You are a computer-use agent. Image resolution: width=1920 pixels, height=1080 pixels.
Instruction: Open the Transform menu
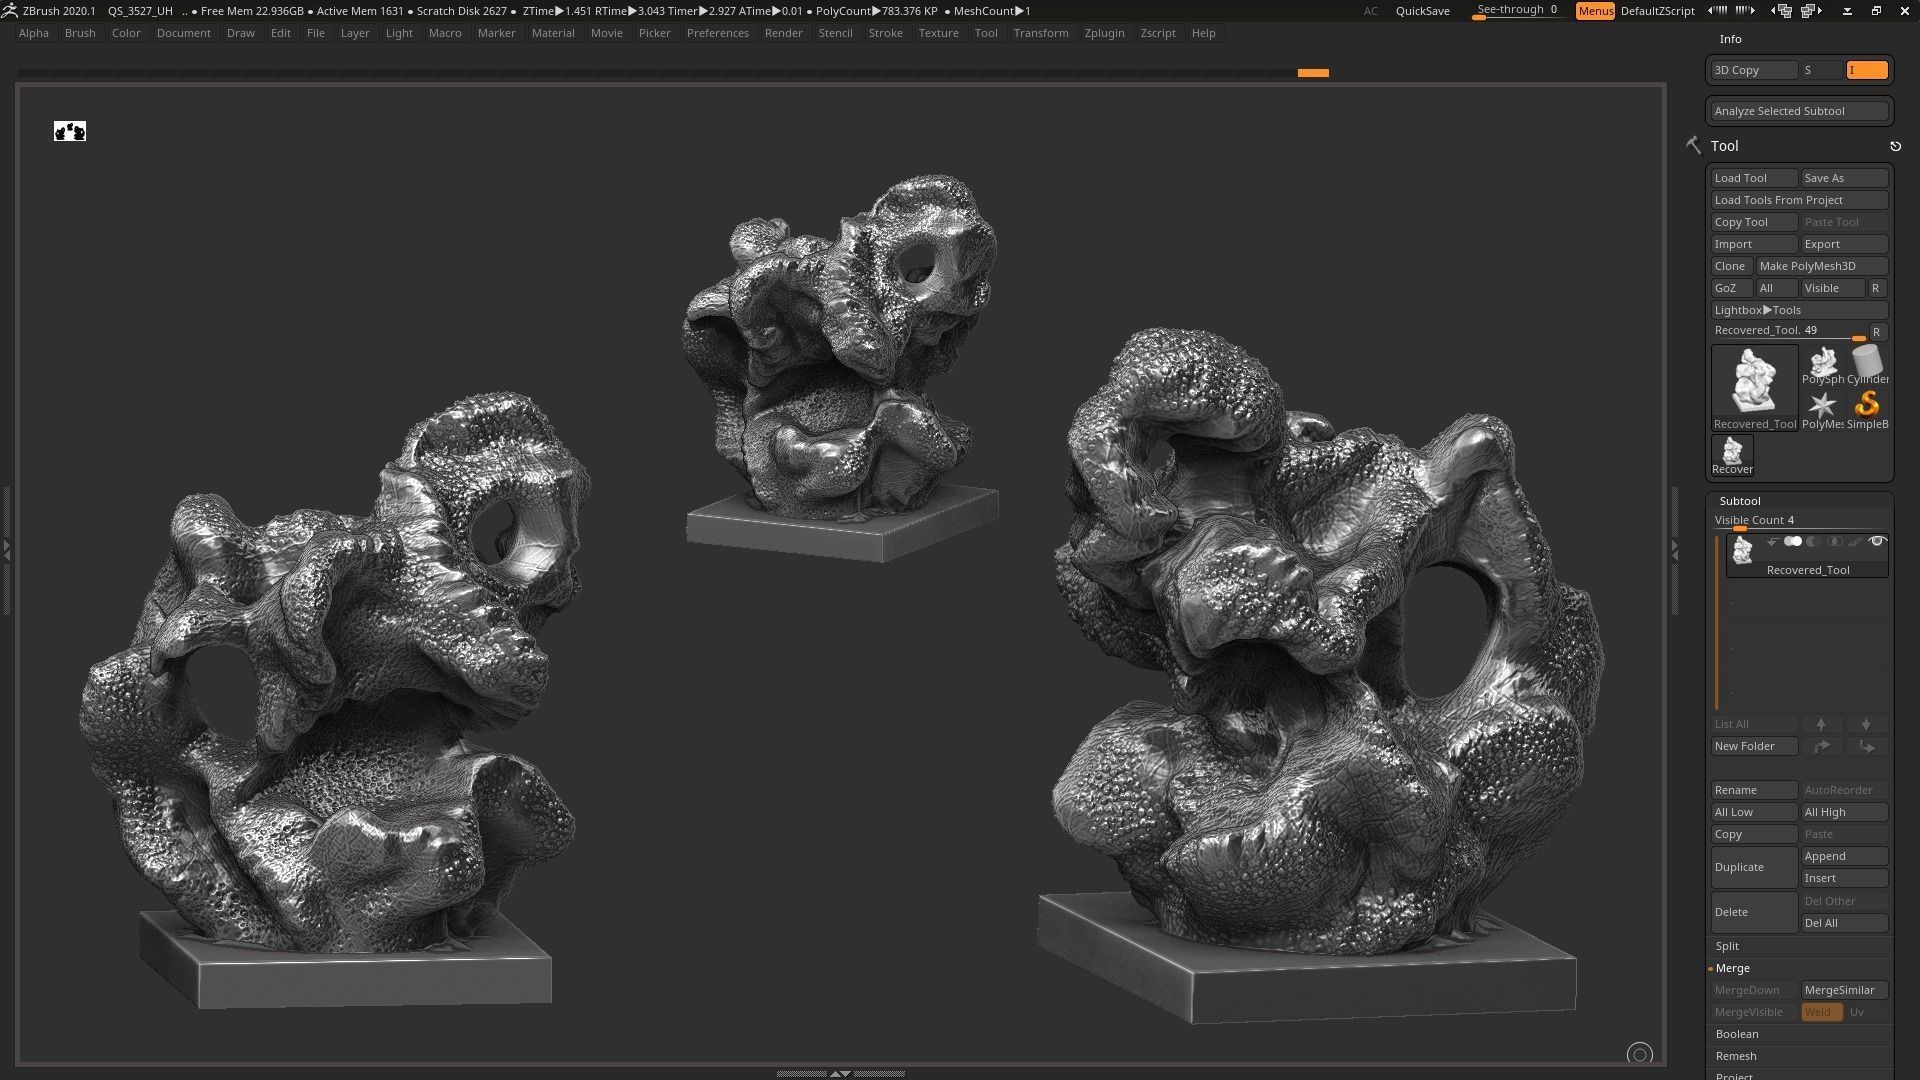click(1040, 33)
